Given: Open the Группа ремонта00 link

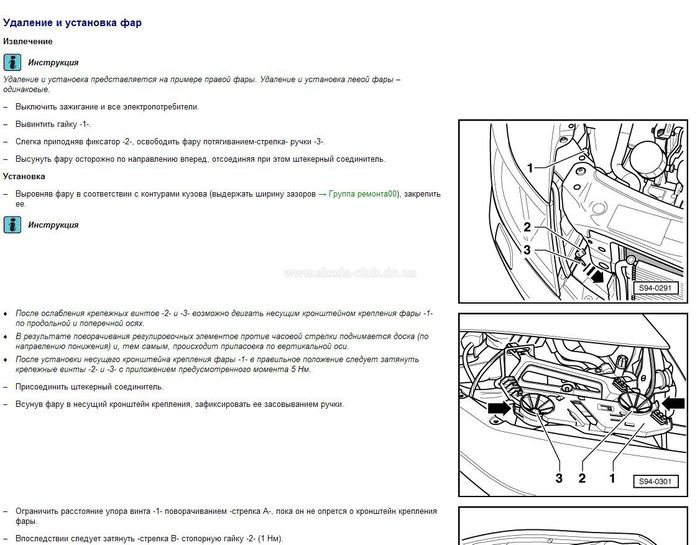Looking at the screenshot, I should pos(362,194).
